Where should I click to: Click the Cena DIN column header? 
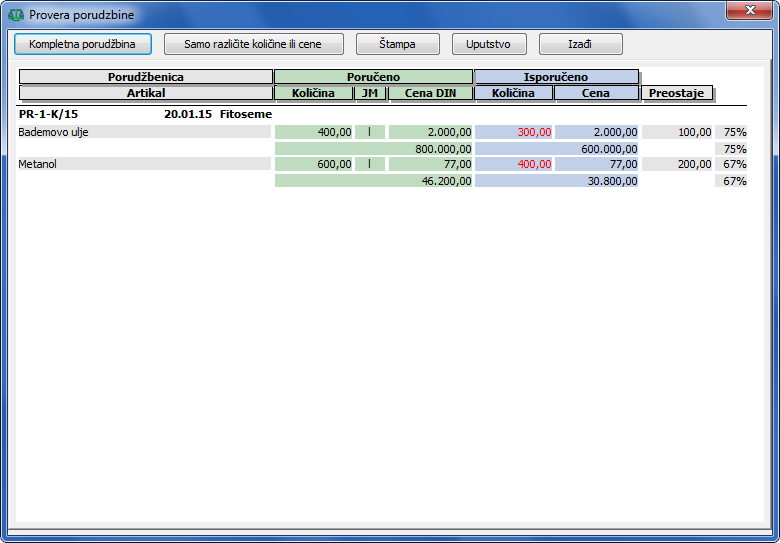(x=430, y=93)
